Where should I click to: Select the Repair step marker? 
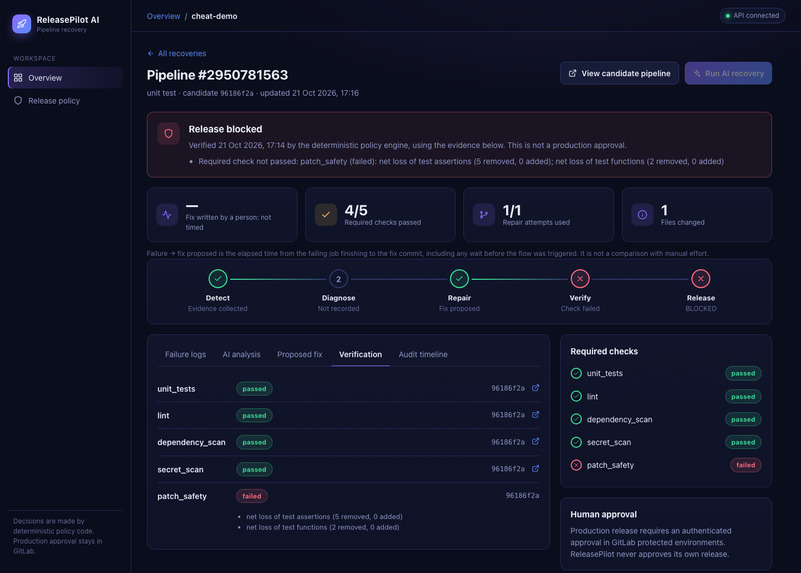tap(459, 279)
